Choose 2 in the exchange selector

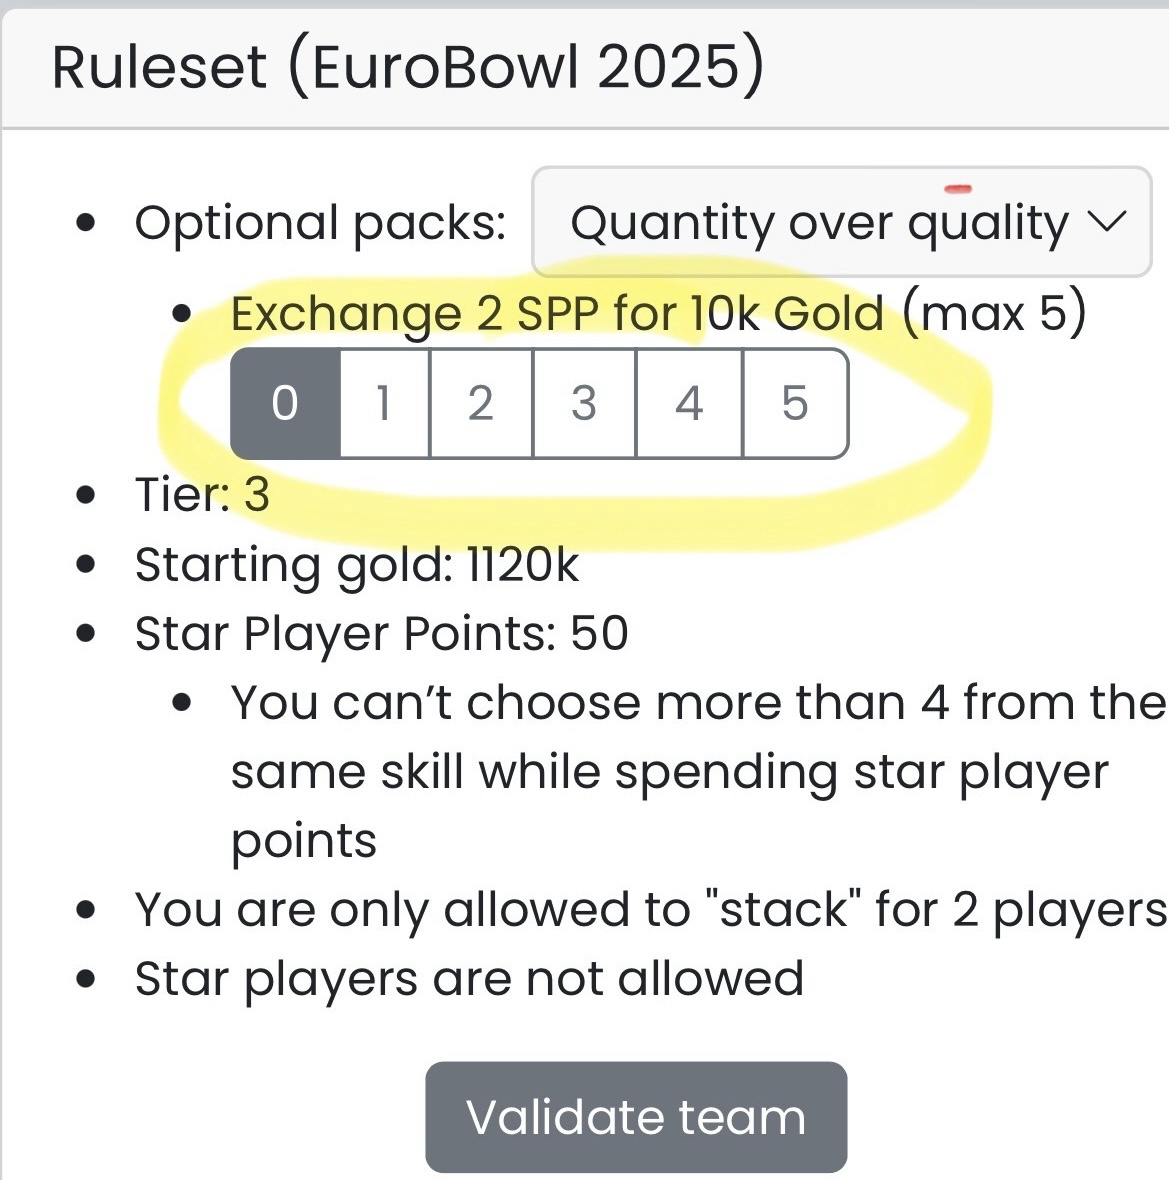click(481, 404)
